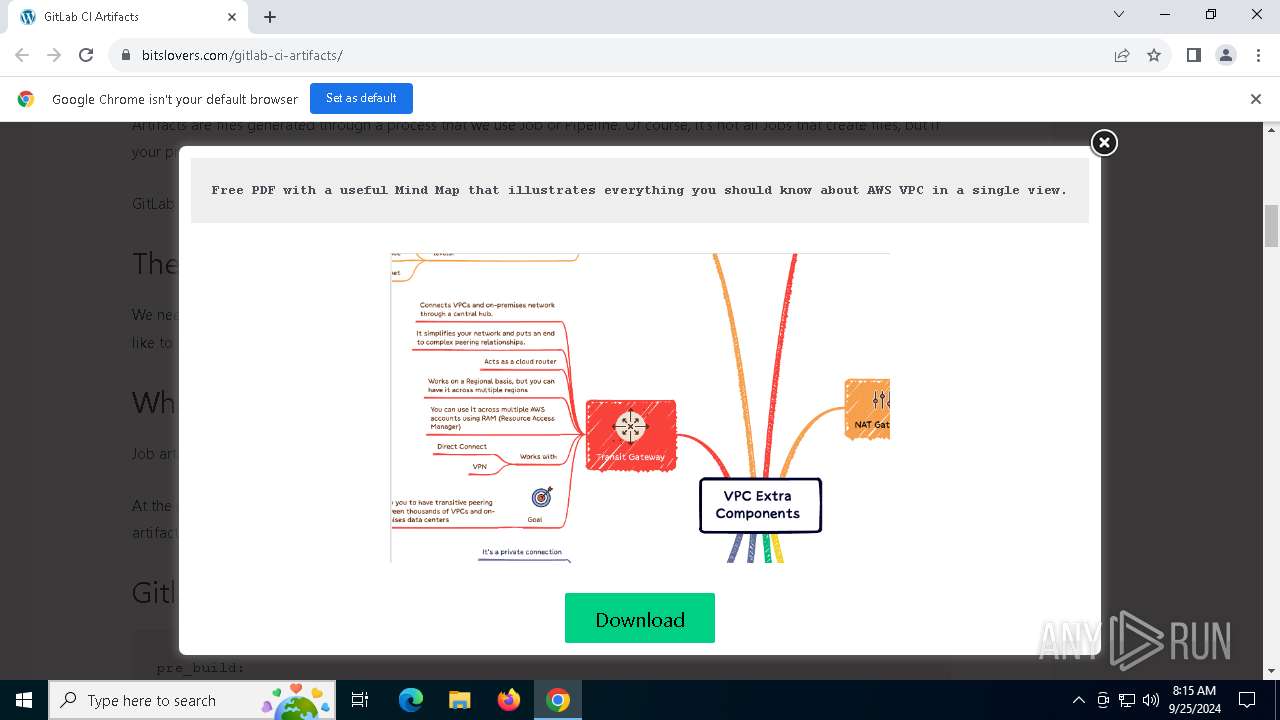Show hidden system tray icons

[1078, 700]
